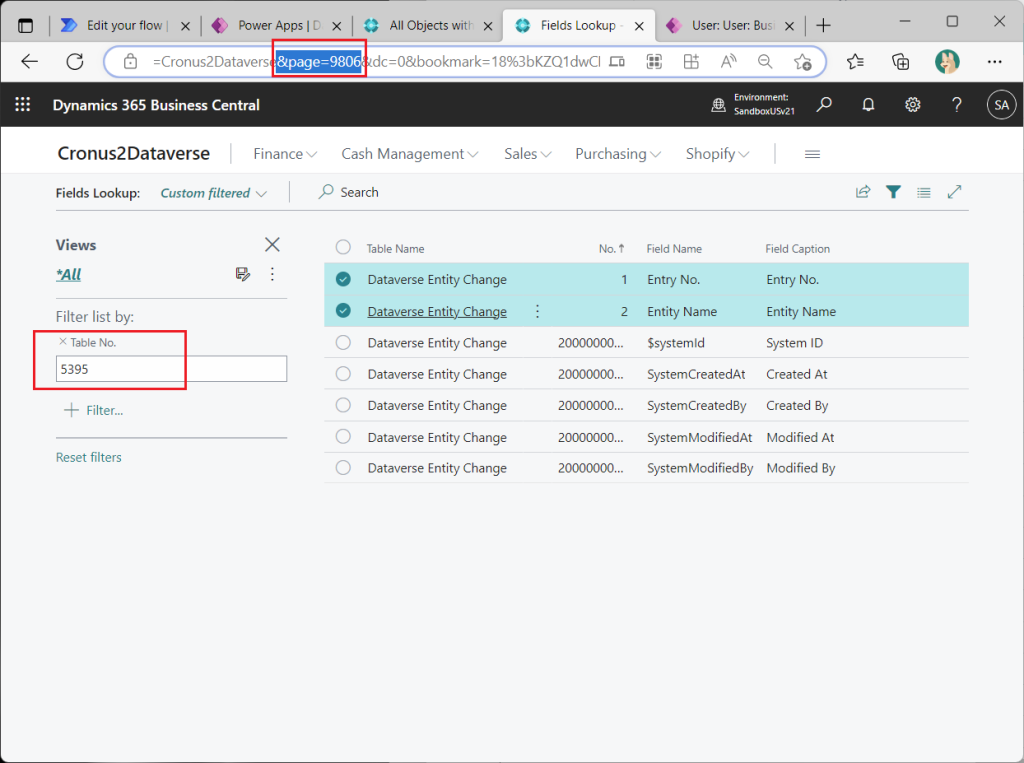The height and width of the screenshot is (763, 1024).
Task: Open browser Settings and more ellipsis
Action: 995,61
